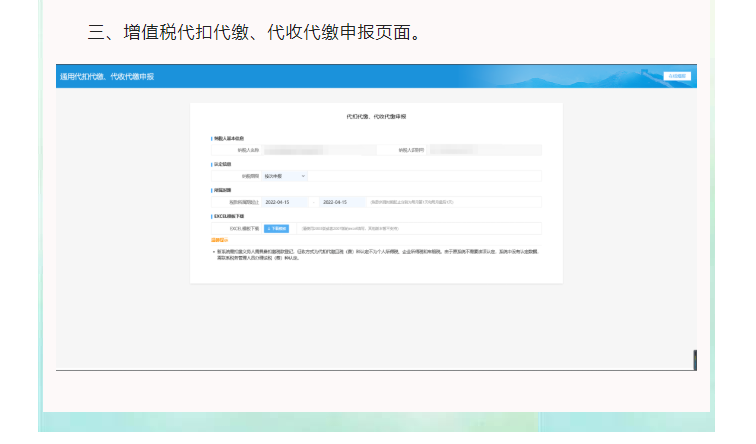Click the 纳税人识别号 field
The height and width of the screenshot is (444, 756).
pos(484,150)
